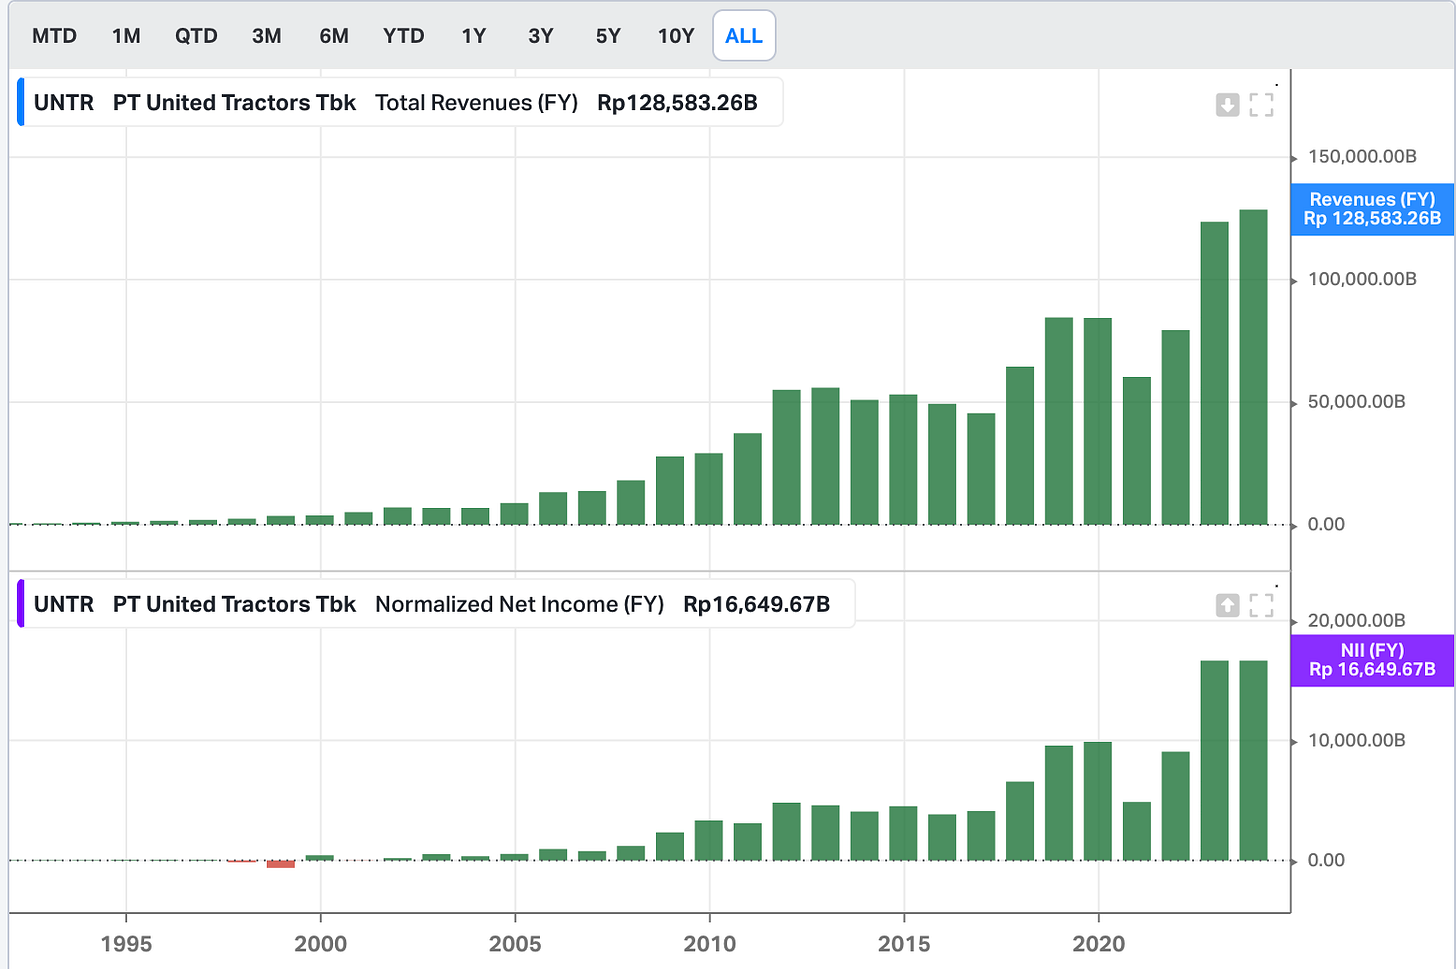This screenshot has width=1456, height=969.
Task: Click the ALL time range button
Action: coord(744,36)
